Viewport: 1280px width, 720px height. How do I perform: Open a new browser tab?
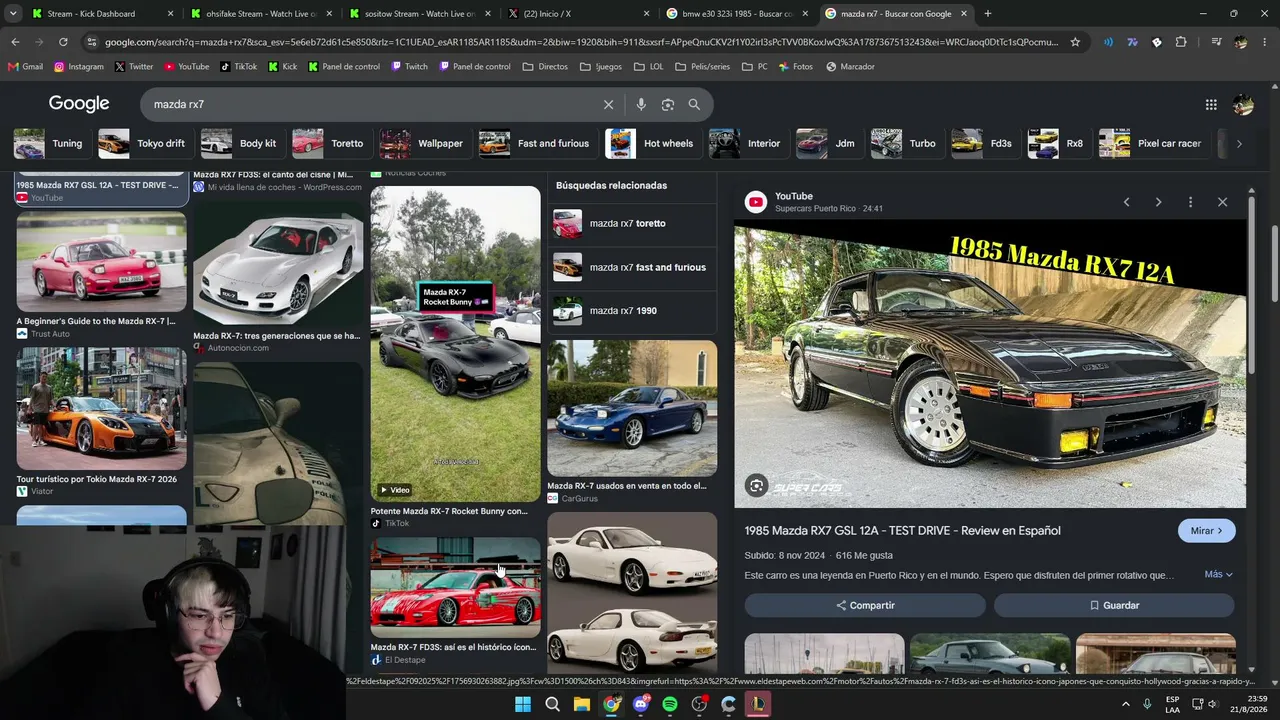[987, 14]
